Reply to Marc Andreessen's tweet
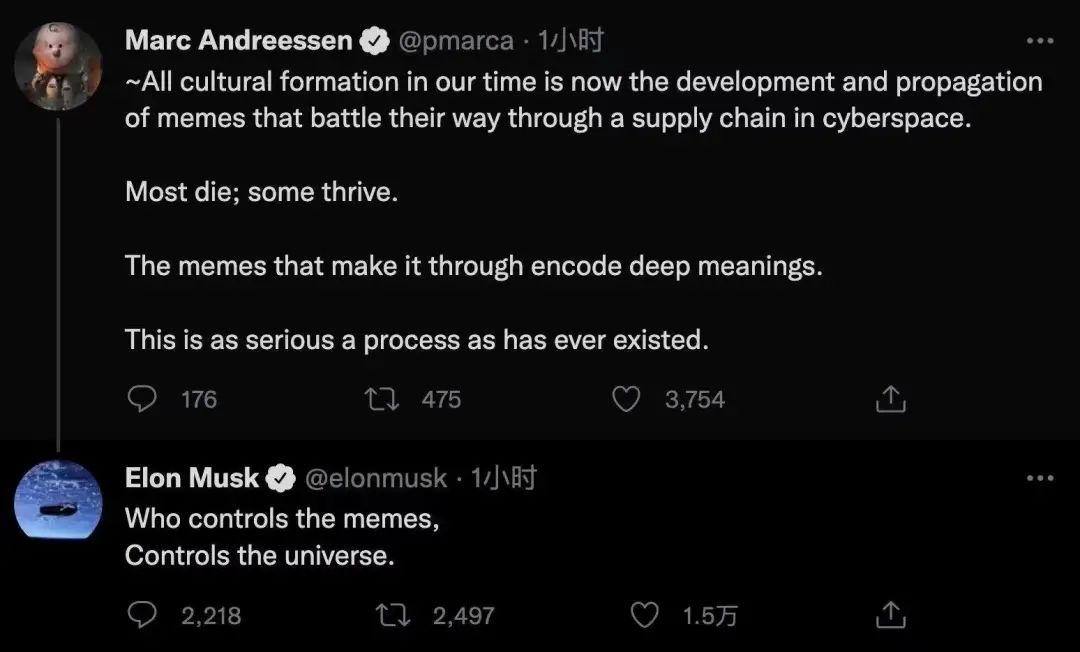1080x652 pixels. click(x=144, y=400)
